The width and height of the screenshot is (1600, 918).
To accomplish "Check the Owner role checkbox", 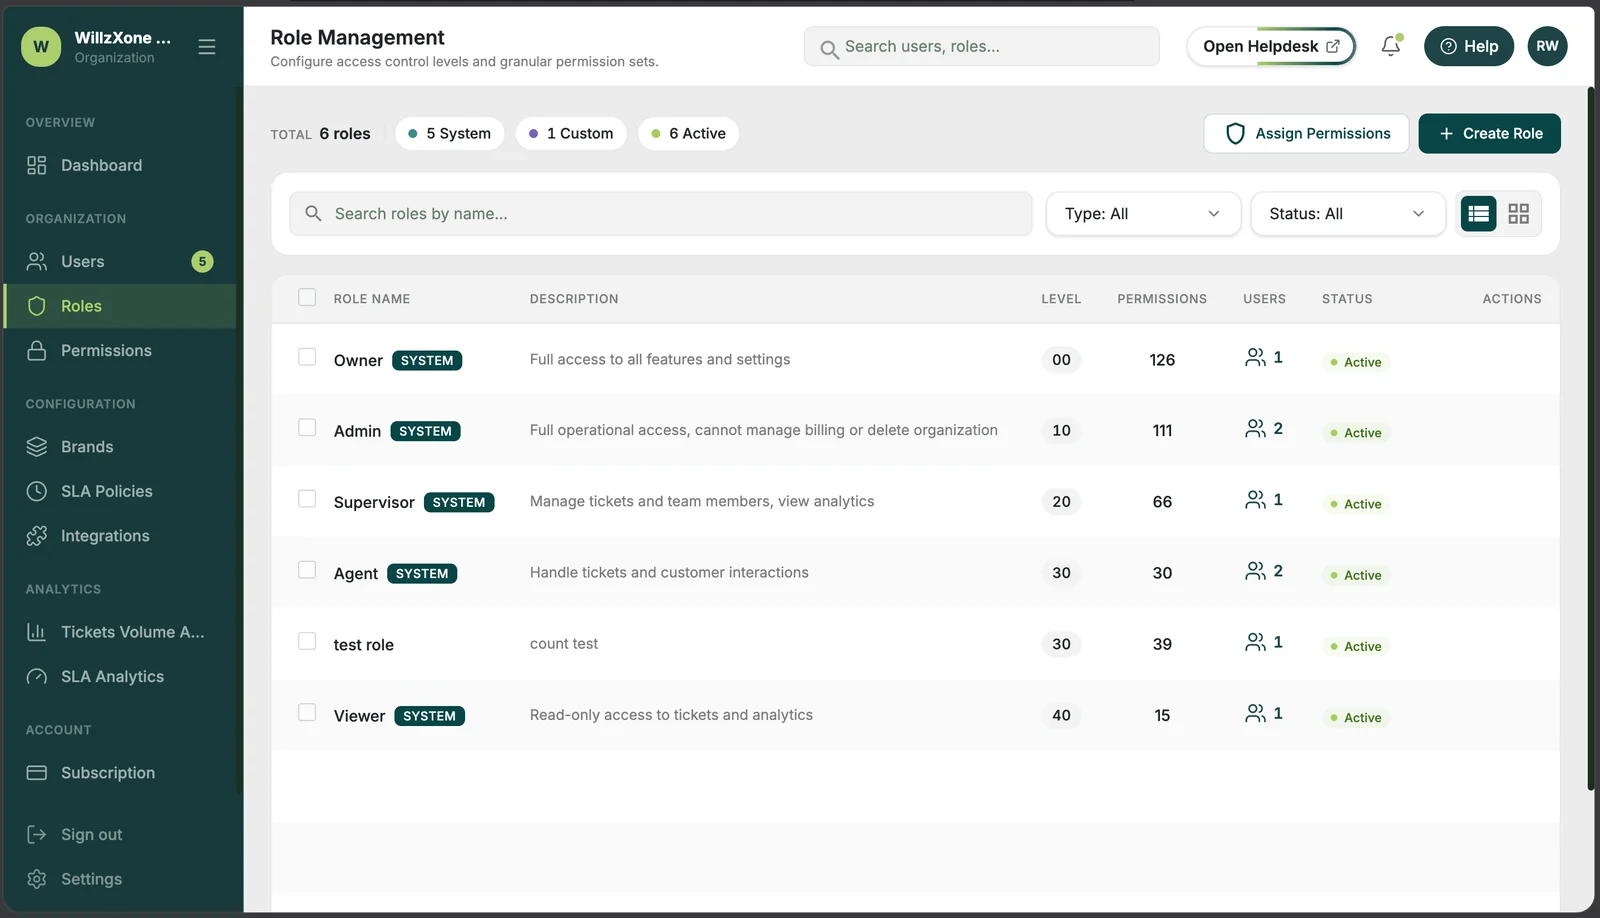I will tap(307, 357).
